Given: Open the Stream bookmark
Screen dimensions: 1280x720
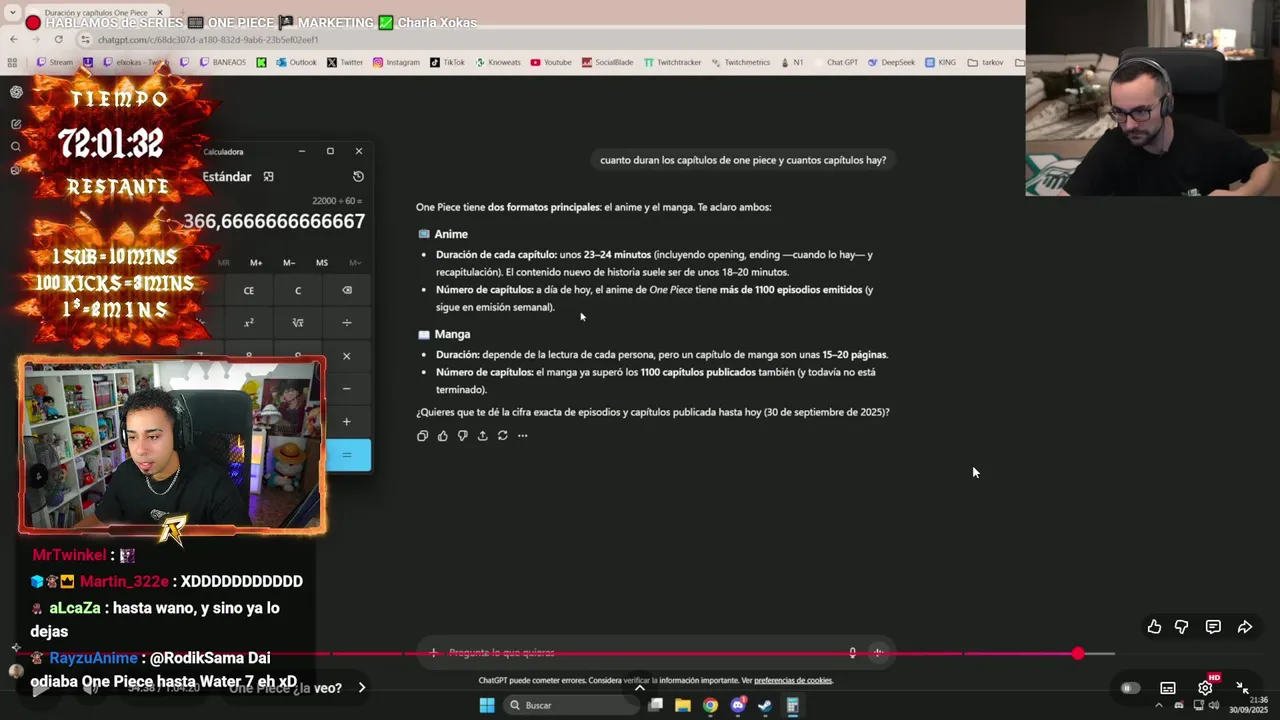Looking at the screenshot, I should (55, 62).
